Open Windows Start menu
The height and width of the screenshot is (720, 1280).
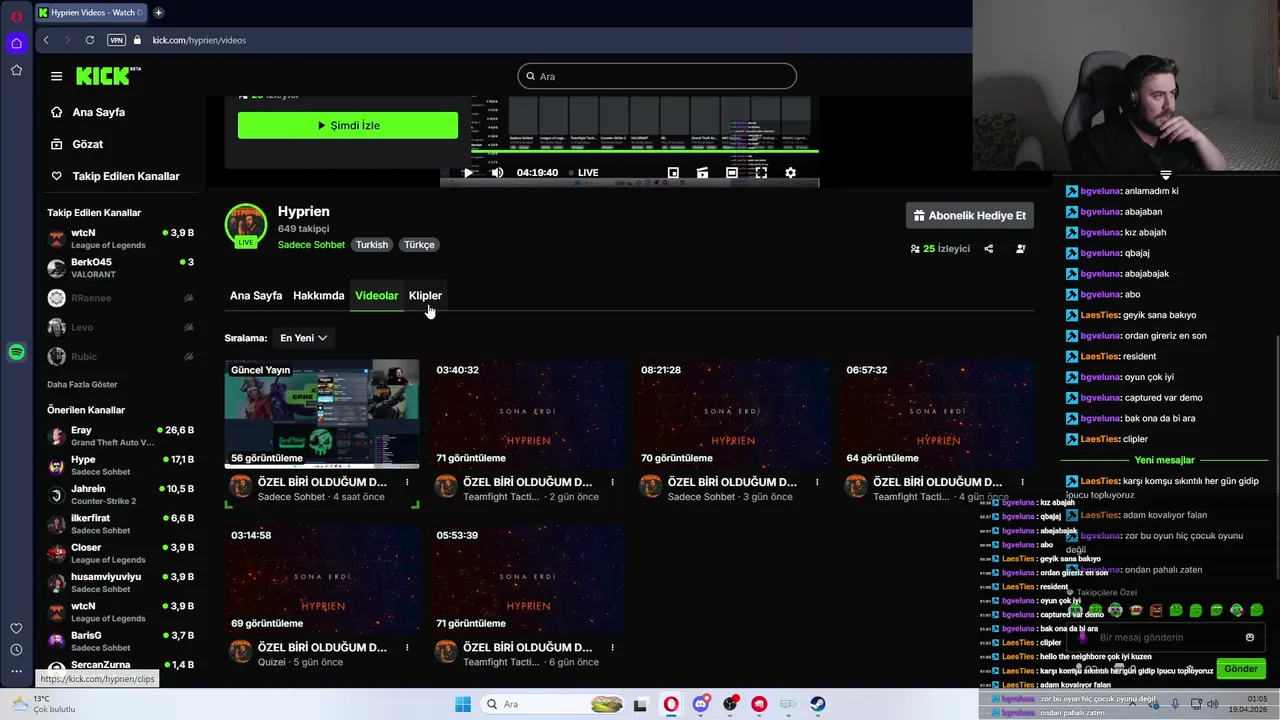point(463,704)
